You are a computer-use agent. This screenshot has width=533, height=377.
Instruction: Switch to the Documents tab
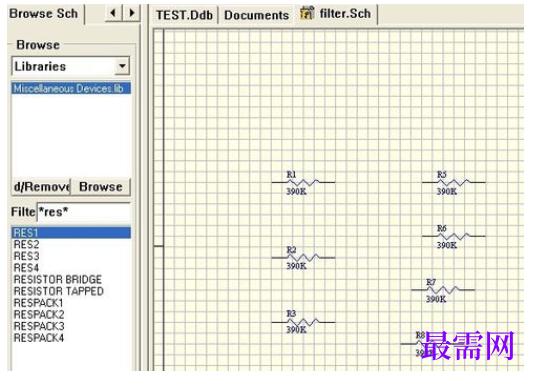(257, 15)
